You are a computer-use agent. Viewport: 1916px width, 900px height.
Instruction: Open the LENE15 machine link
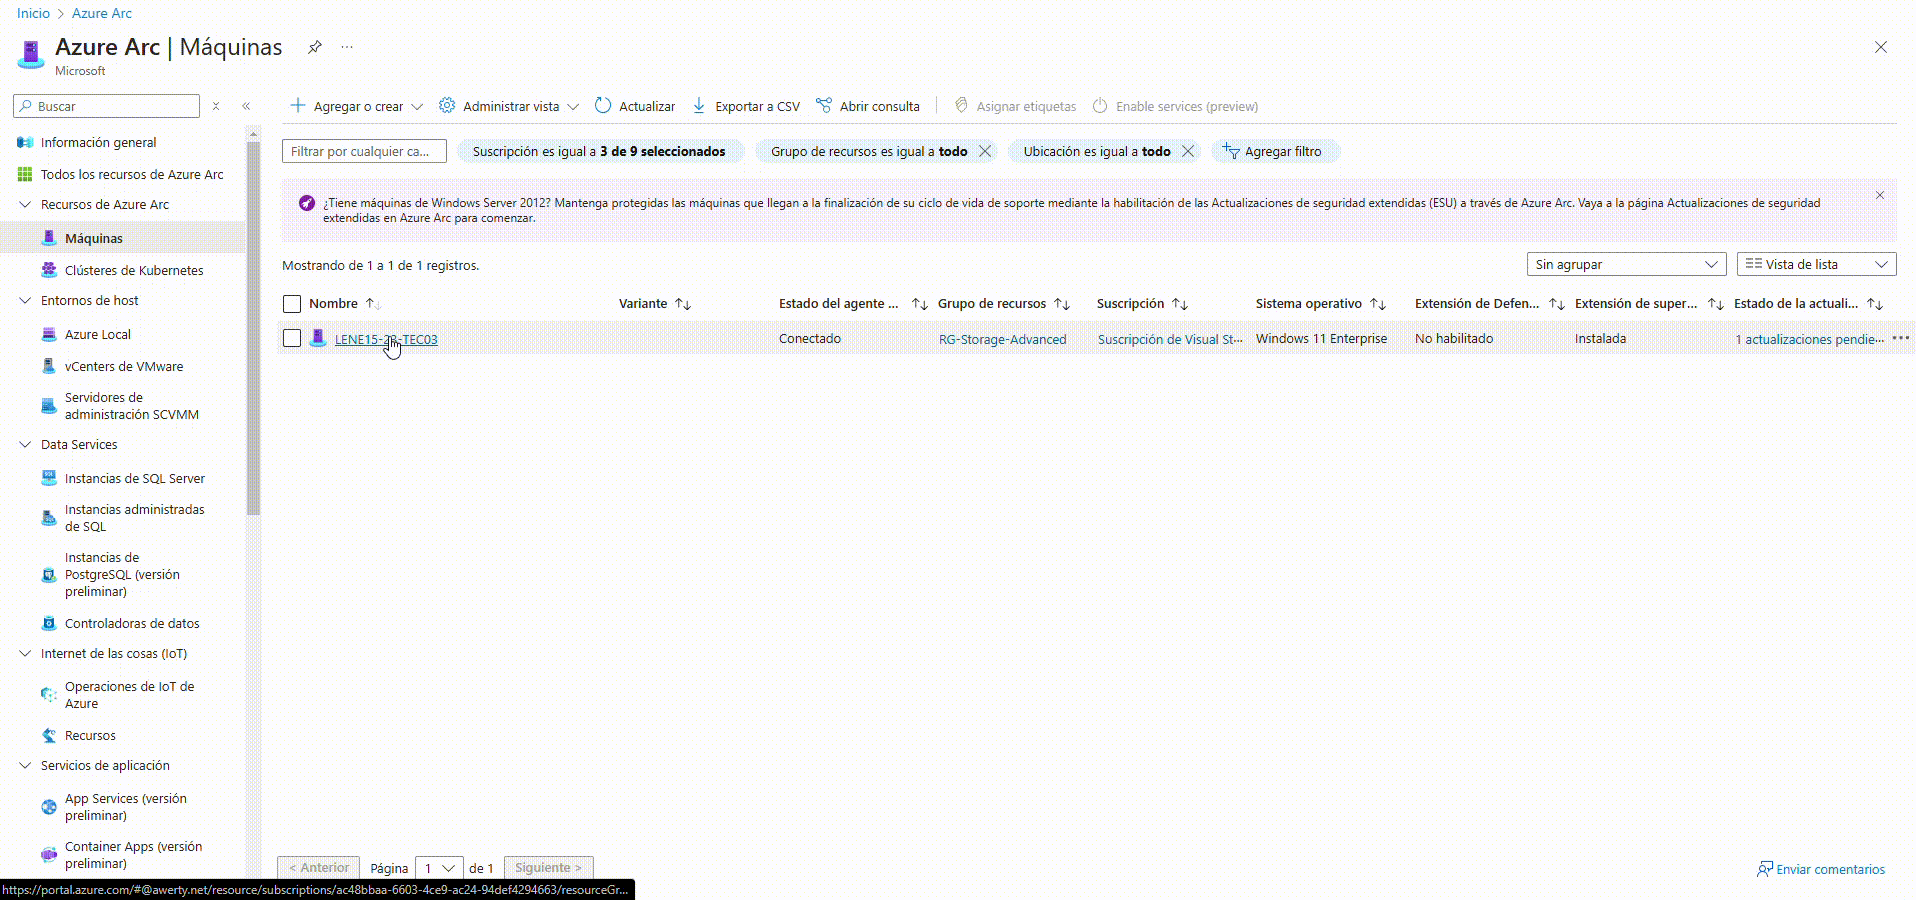(x=386, y=339)
